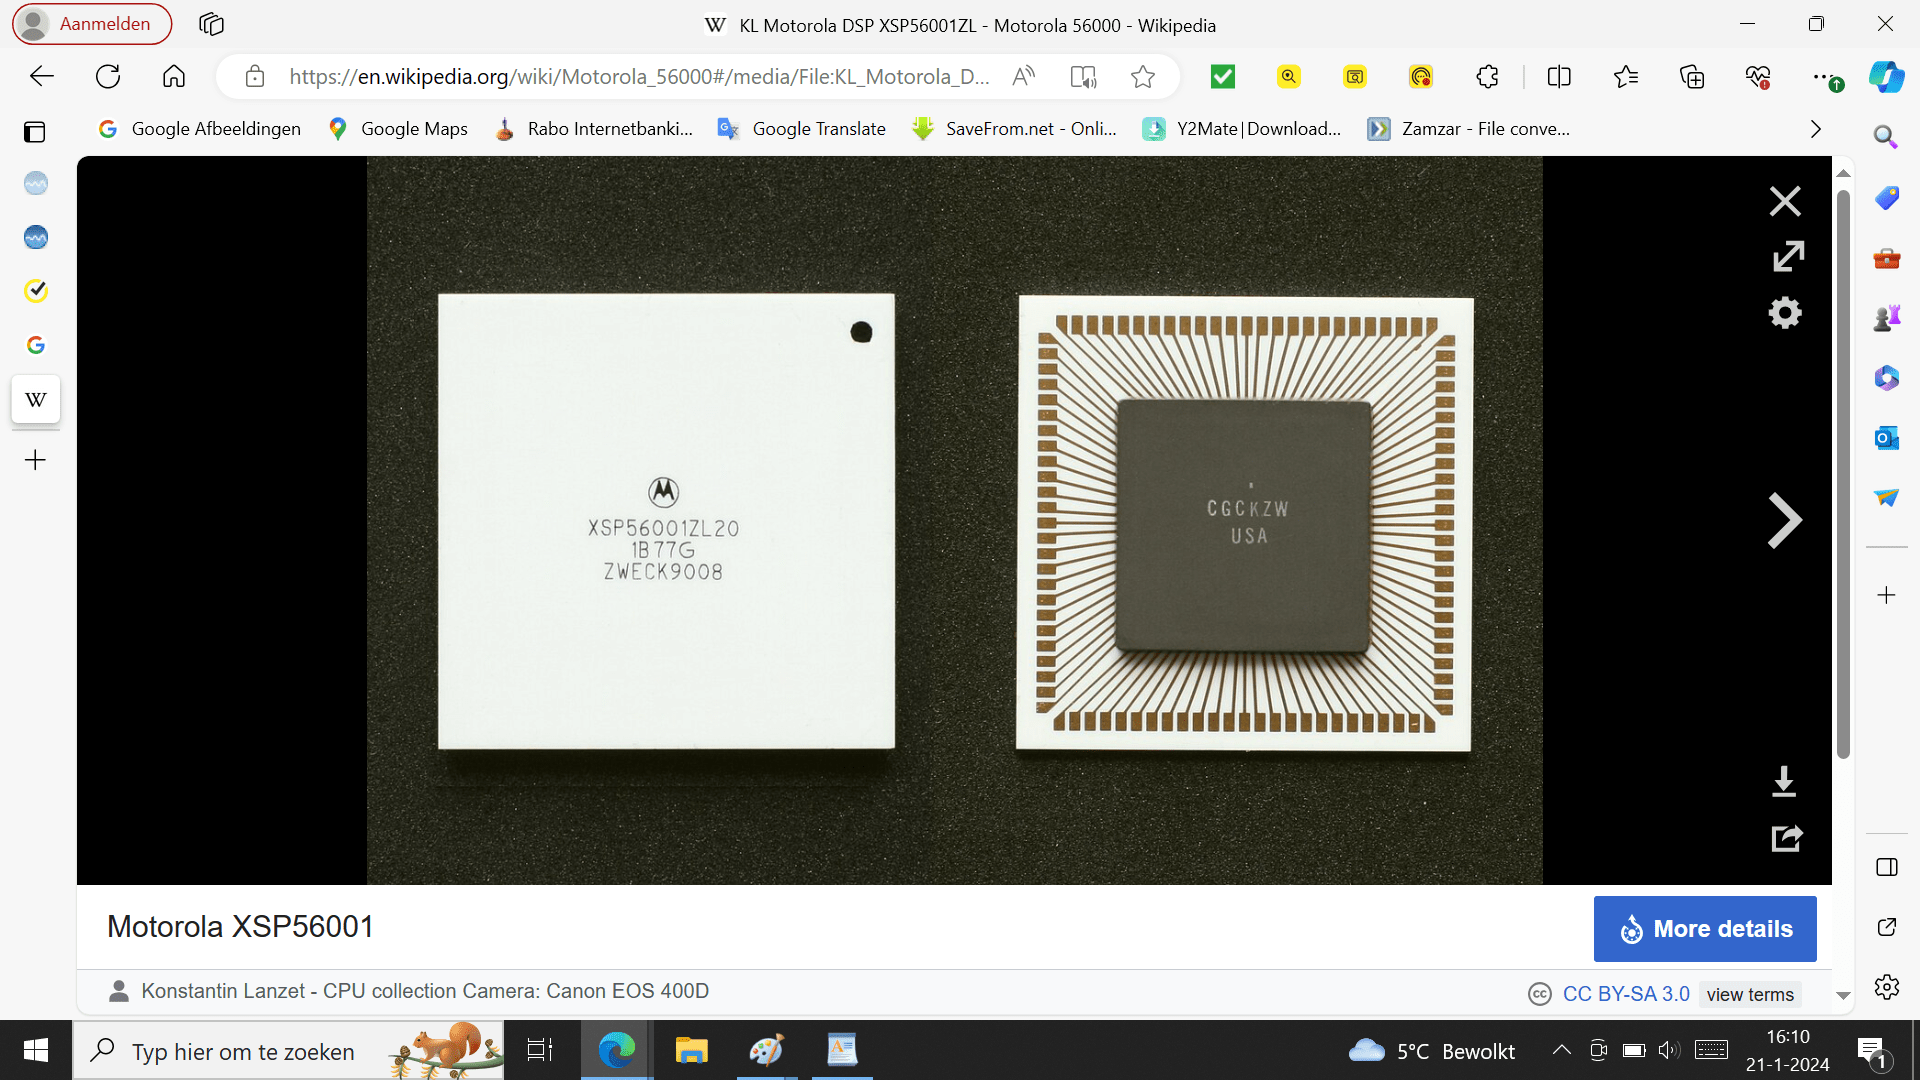The height and width of the screenshot is (1080, 1920).
Task: Show hidden system tray icons
Action: click(1561, 1050)
